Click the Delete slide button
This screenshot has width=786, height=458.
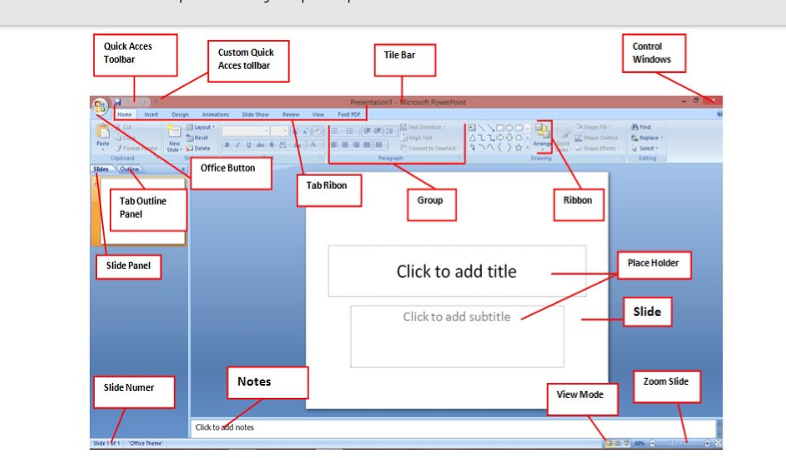199,148
